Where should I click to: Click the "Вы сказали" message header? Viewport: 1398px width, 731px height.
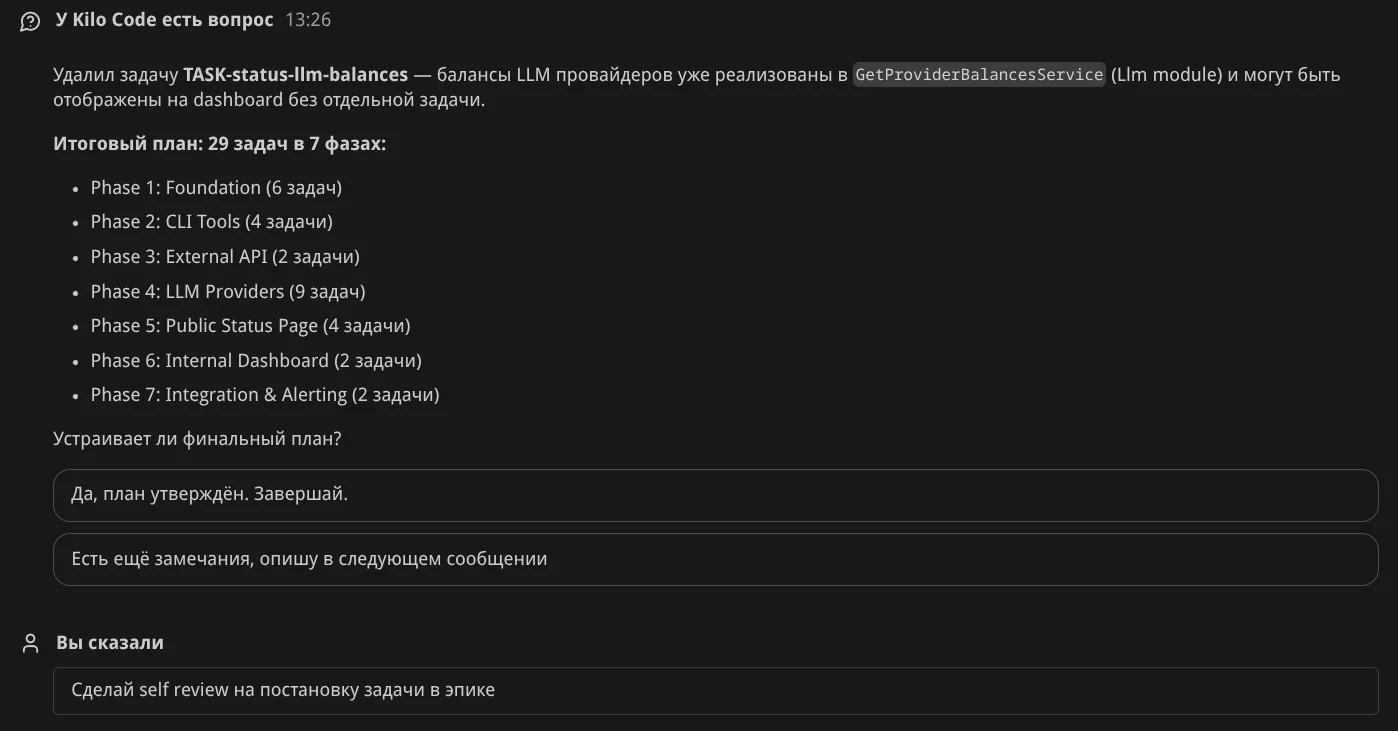(109, 643)
